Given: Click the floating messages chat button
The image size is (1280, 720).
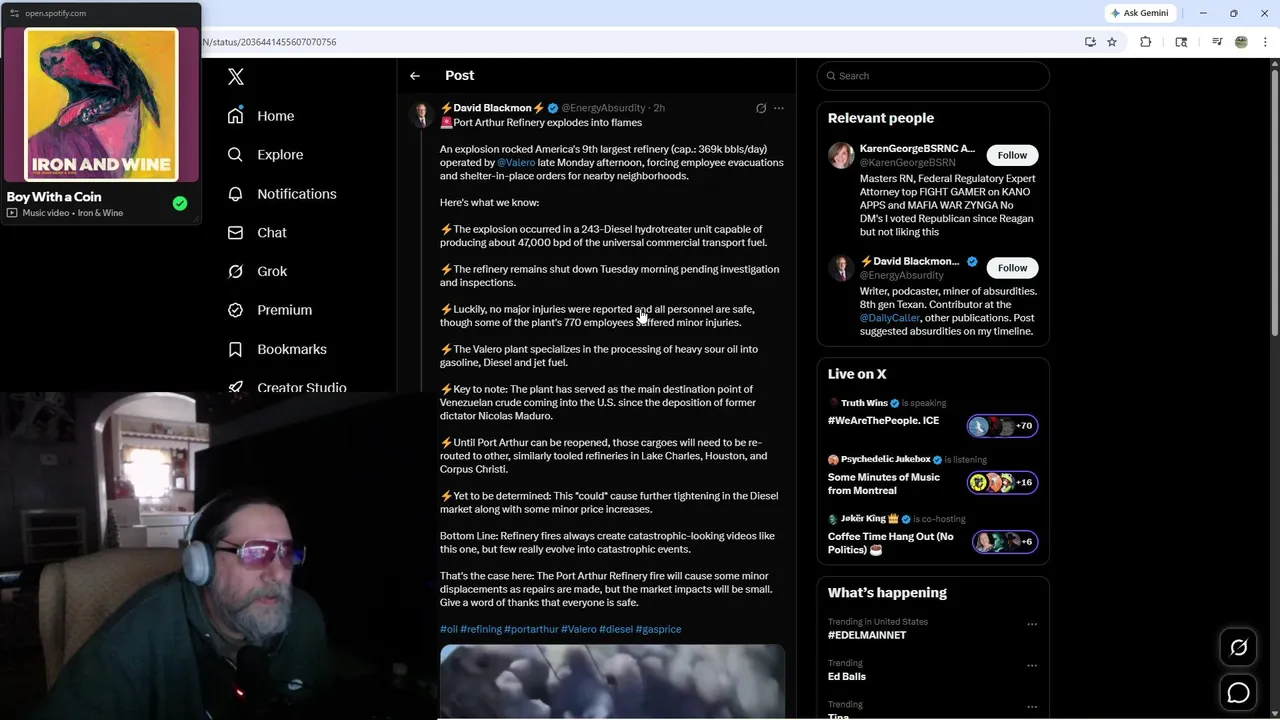Looking at the screenshot, I should (x=1238, y=692).
